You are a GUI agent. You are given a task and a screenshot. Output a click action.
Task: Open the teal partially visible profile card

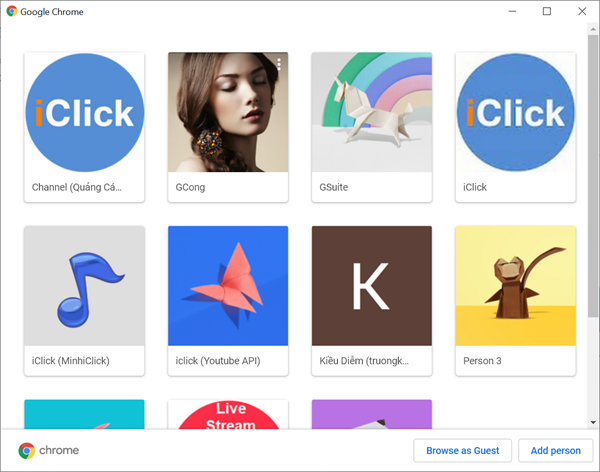tap(84, 414)
